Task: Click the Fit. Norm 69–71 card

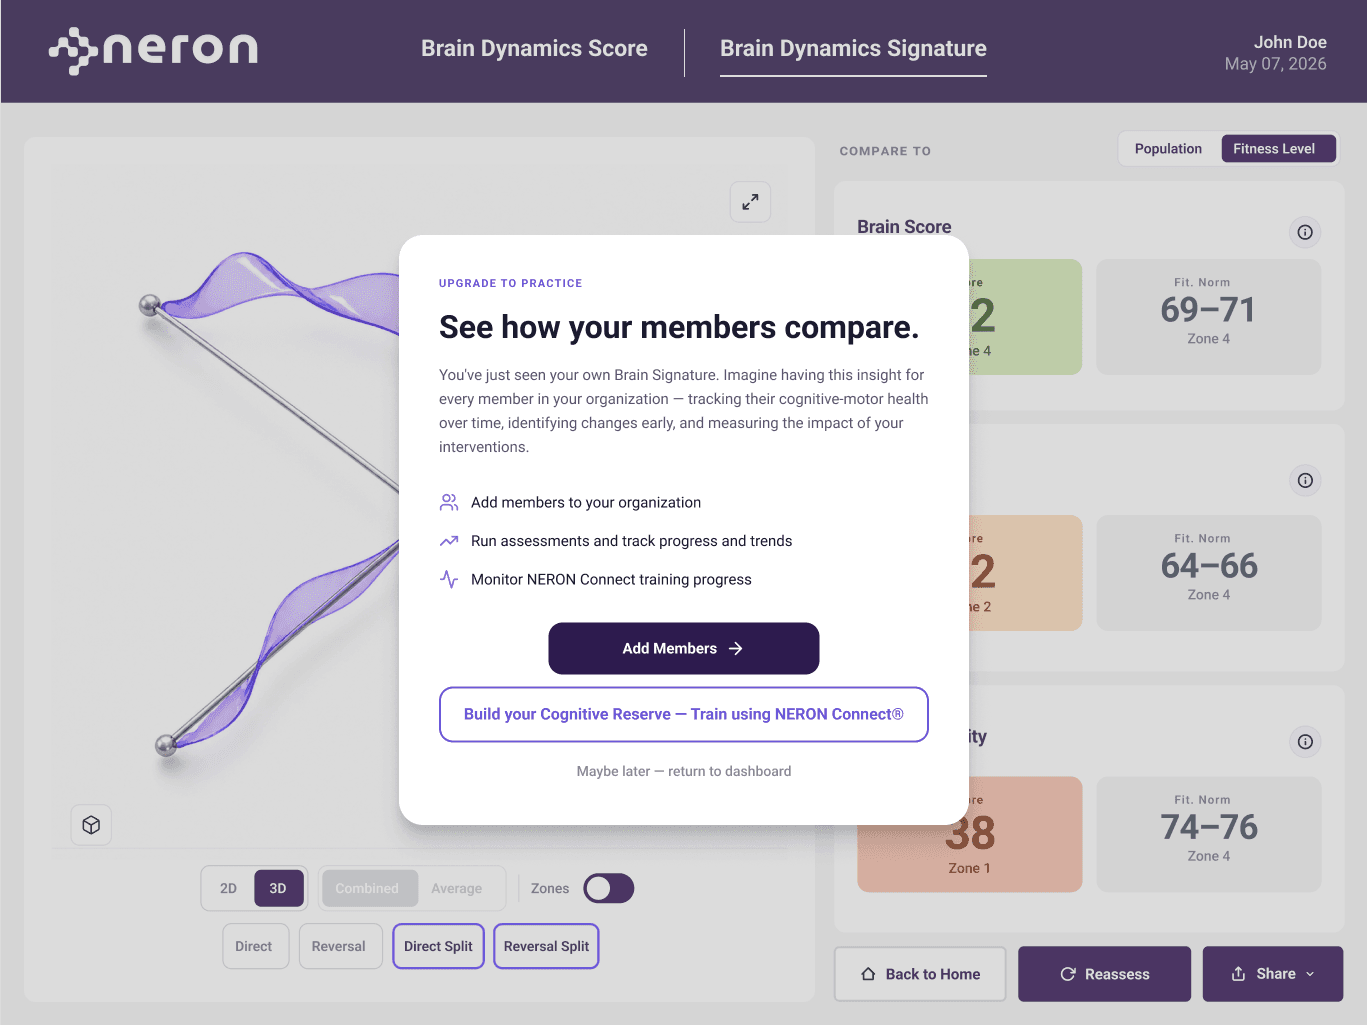Action: point(1209,317)
